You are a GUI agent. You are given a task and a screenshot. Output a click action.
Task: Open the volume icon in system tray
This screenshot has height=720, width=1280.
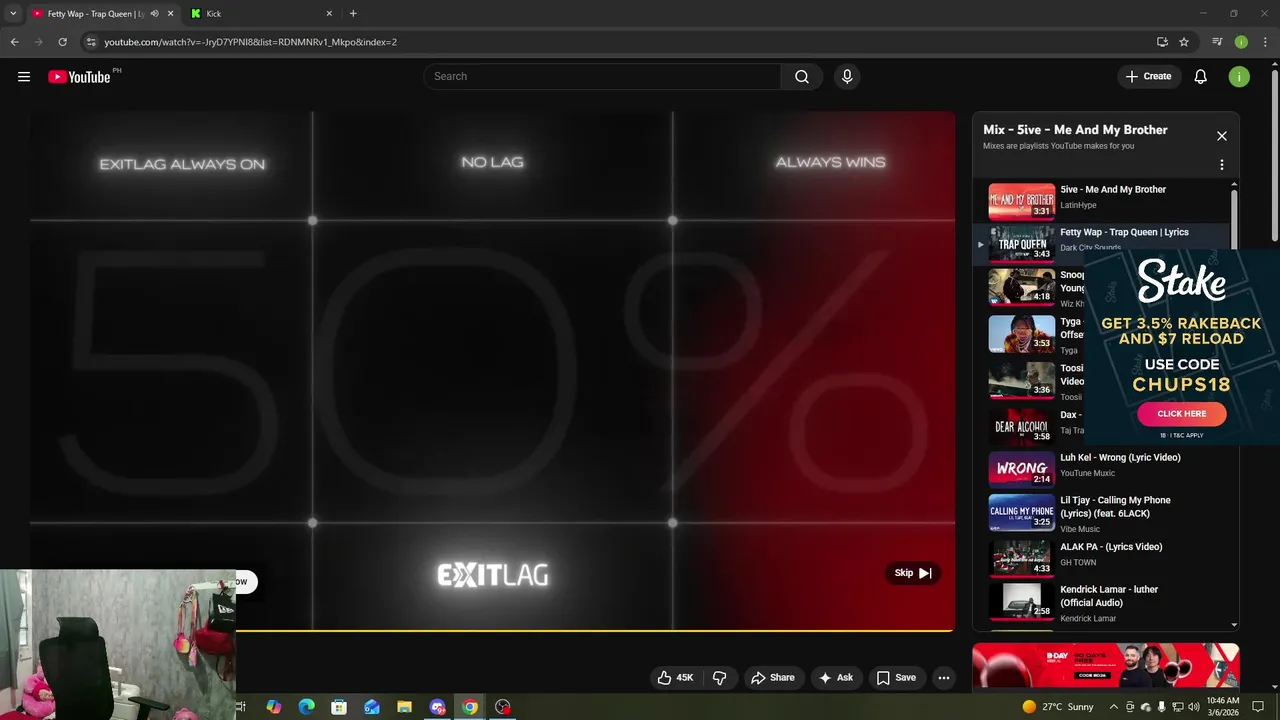1194,707
